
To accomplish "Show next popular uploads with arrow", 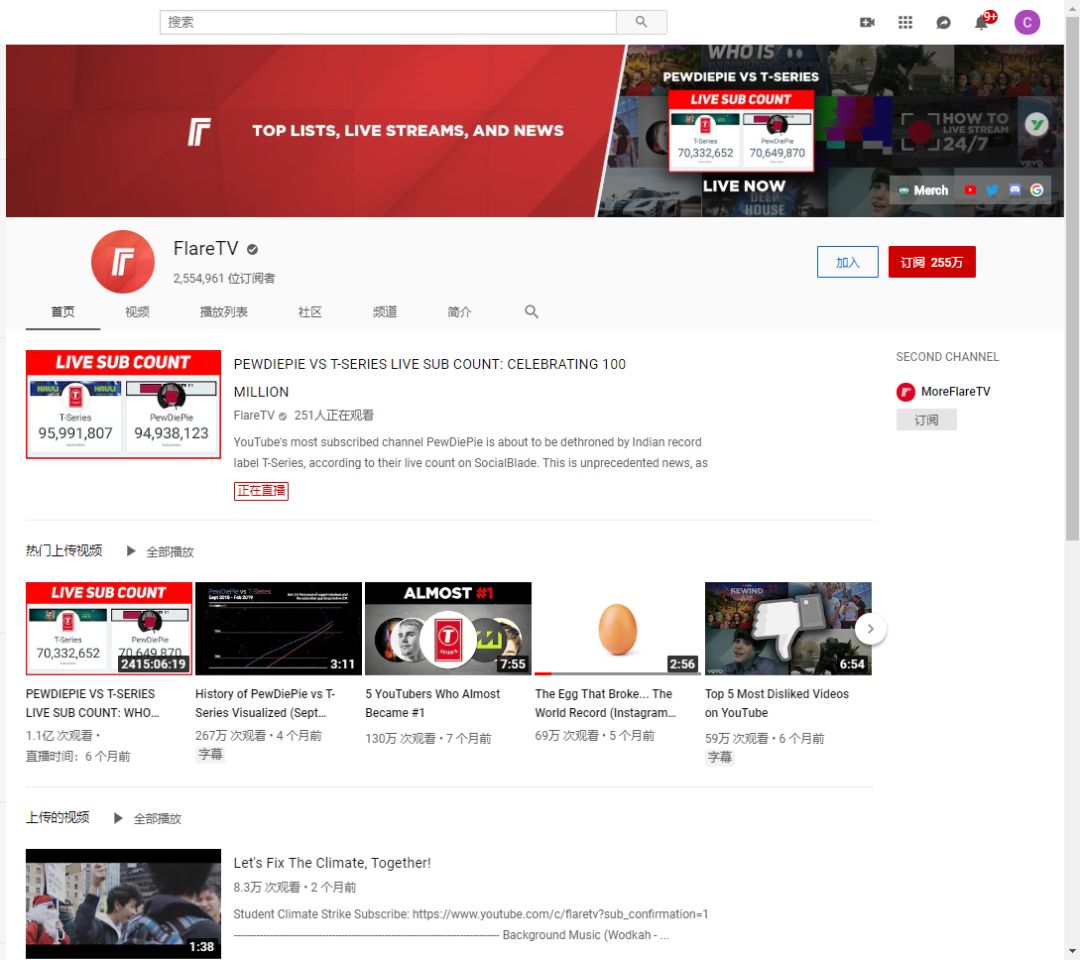I will click(870, 629).
